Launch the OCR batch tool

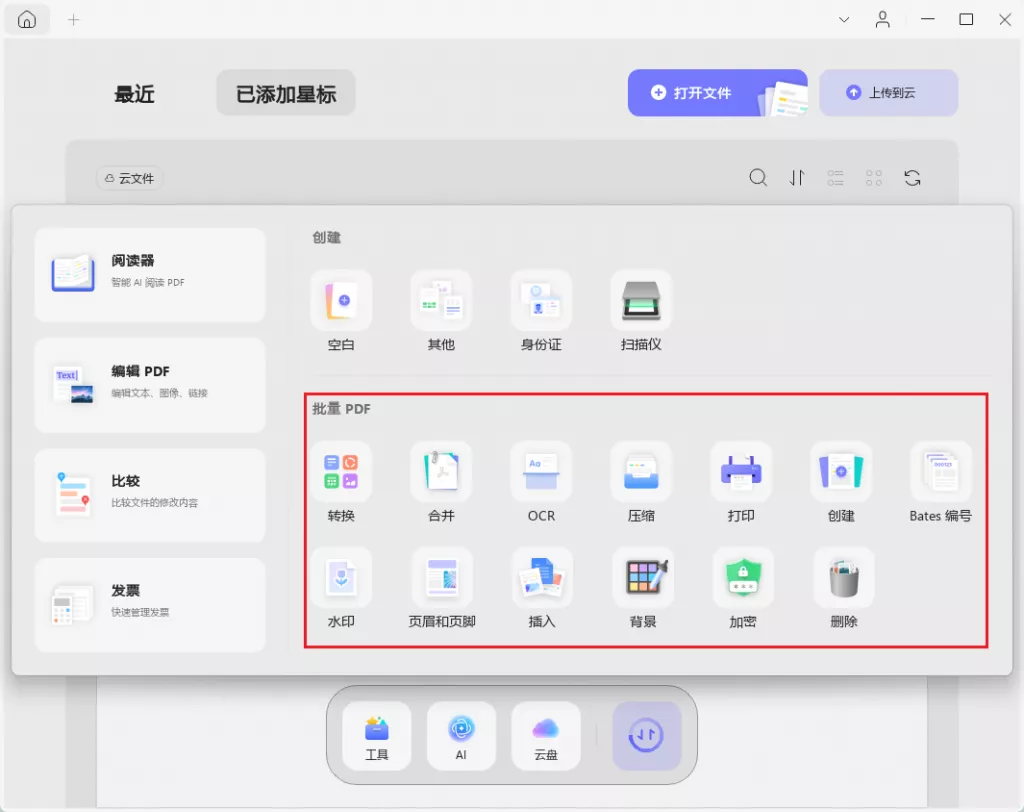(541, 483)
